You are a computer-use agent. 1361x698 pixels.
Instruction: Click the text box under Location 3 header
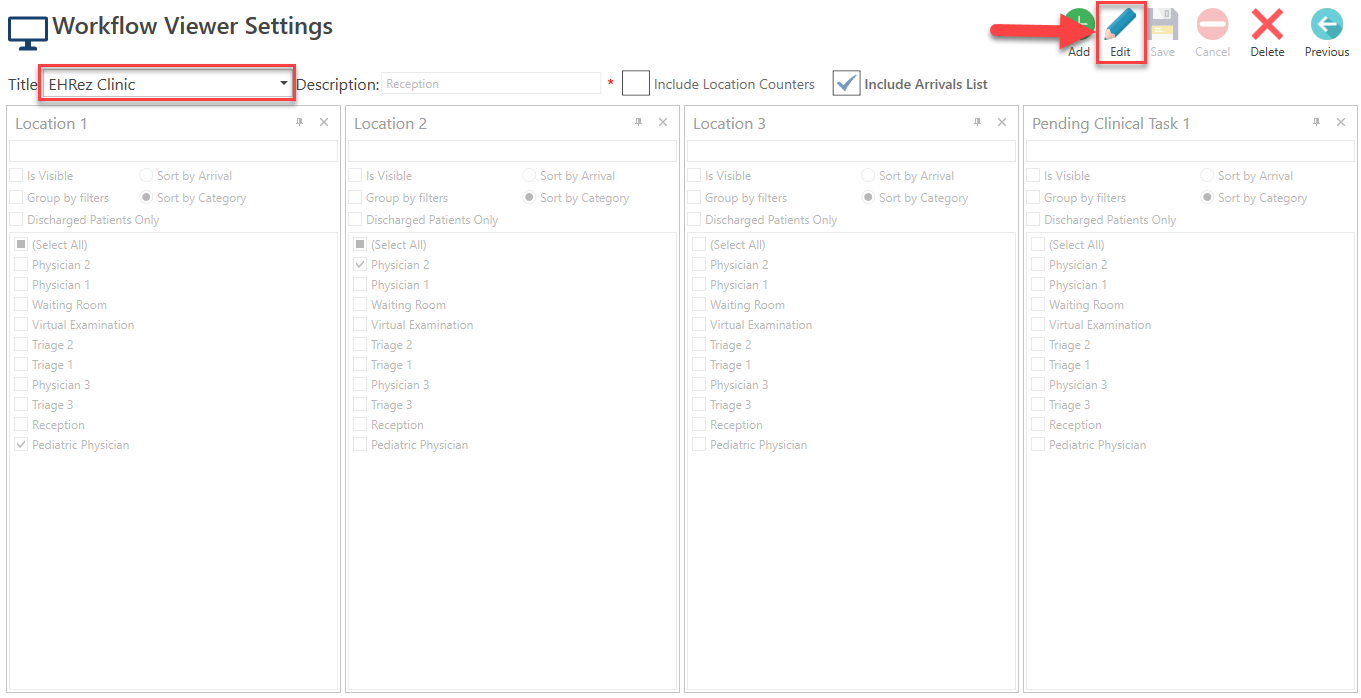click(851, 151)
